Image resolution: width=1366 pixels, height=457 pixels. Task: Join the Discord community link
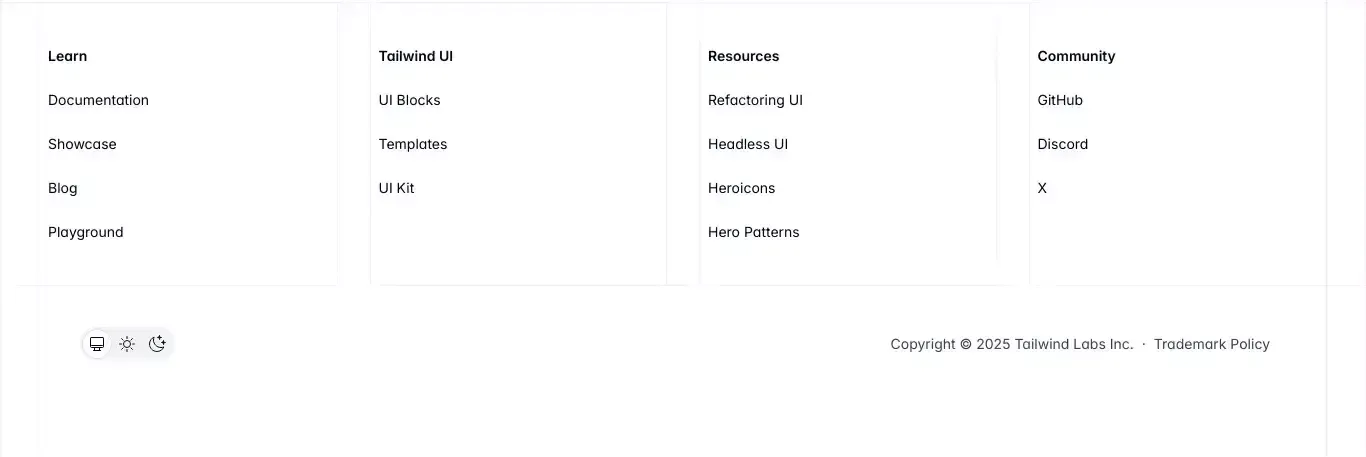pyautogui.click(x=1063, y=144)
